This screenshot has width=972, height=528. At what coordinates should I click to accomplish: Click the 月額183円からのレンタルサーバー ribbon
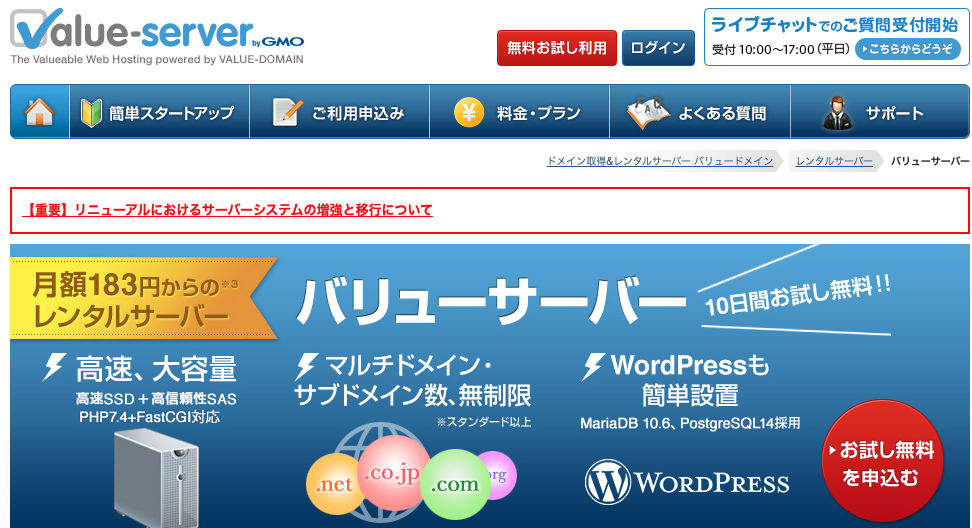click(144, 300)
